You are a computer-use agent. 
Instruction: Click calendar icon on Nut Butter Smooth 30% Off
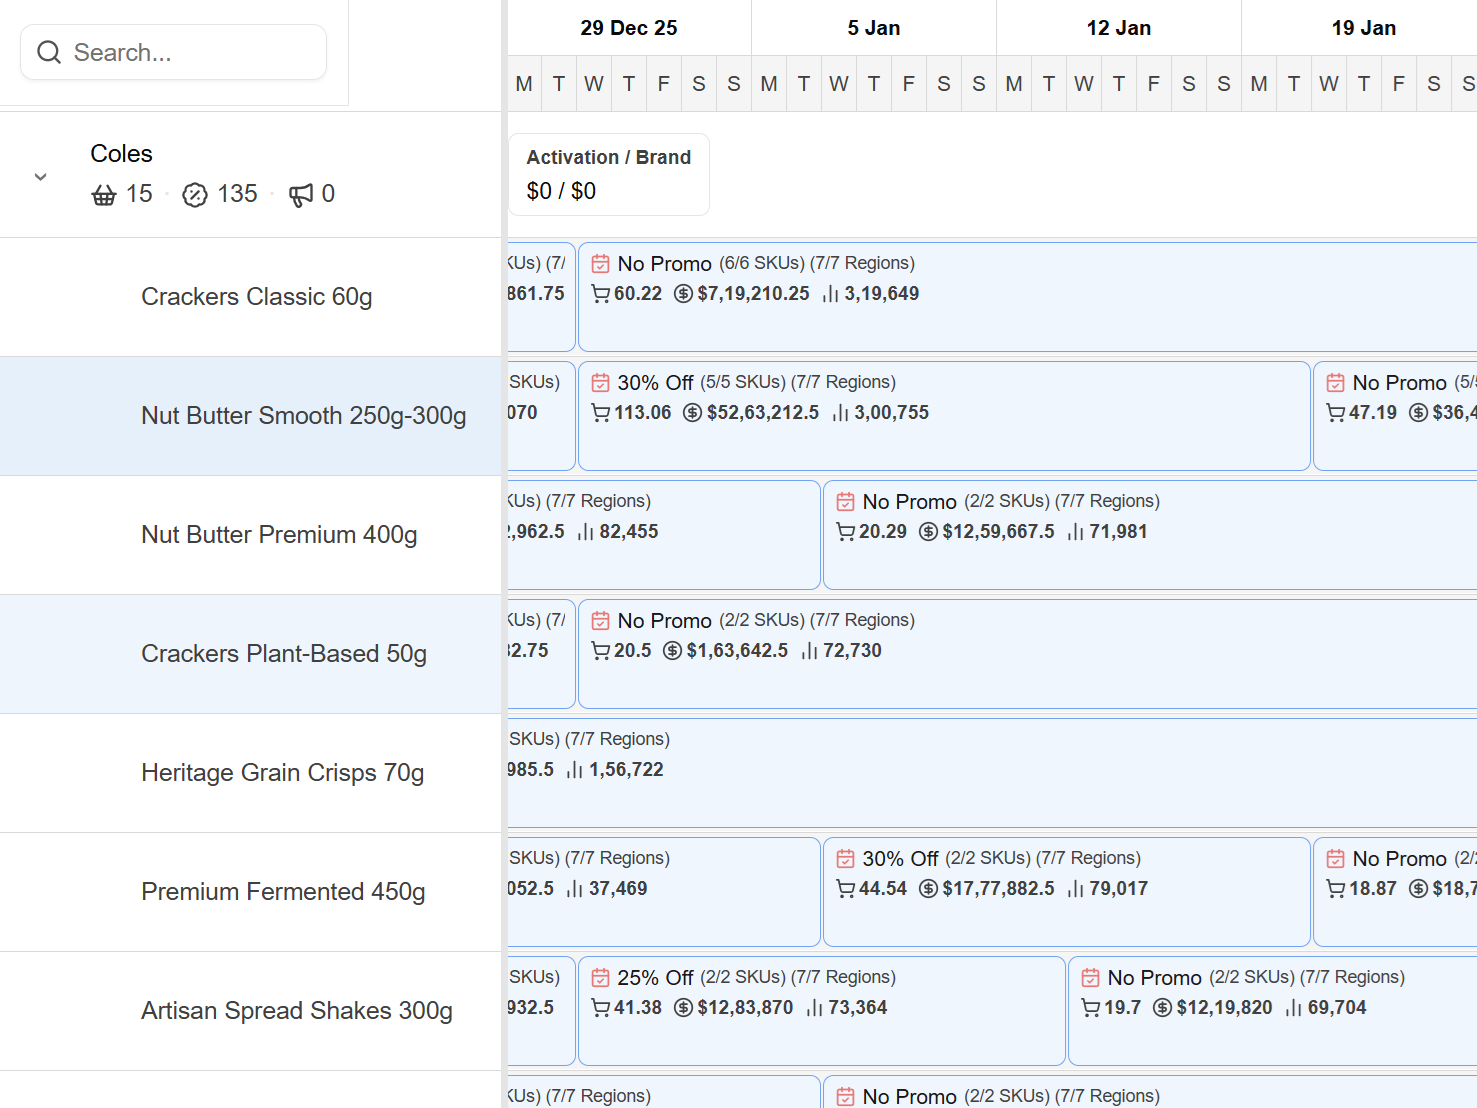click(601, 383)
